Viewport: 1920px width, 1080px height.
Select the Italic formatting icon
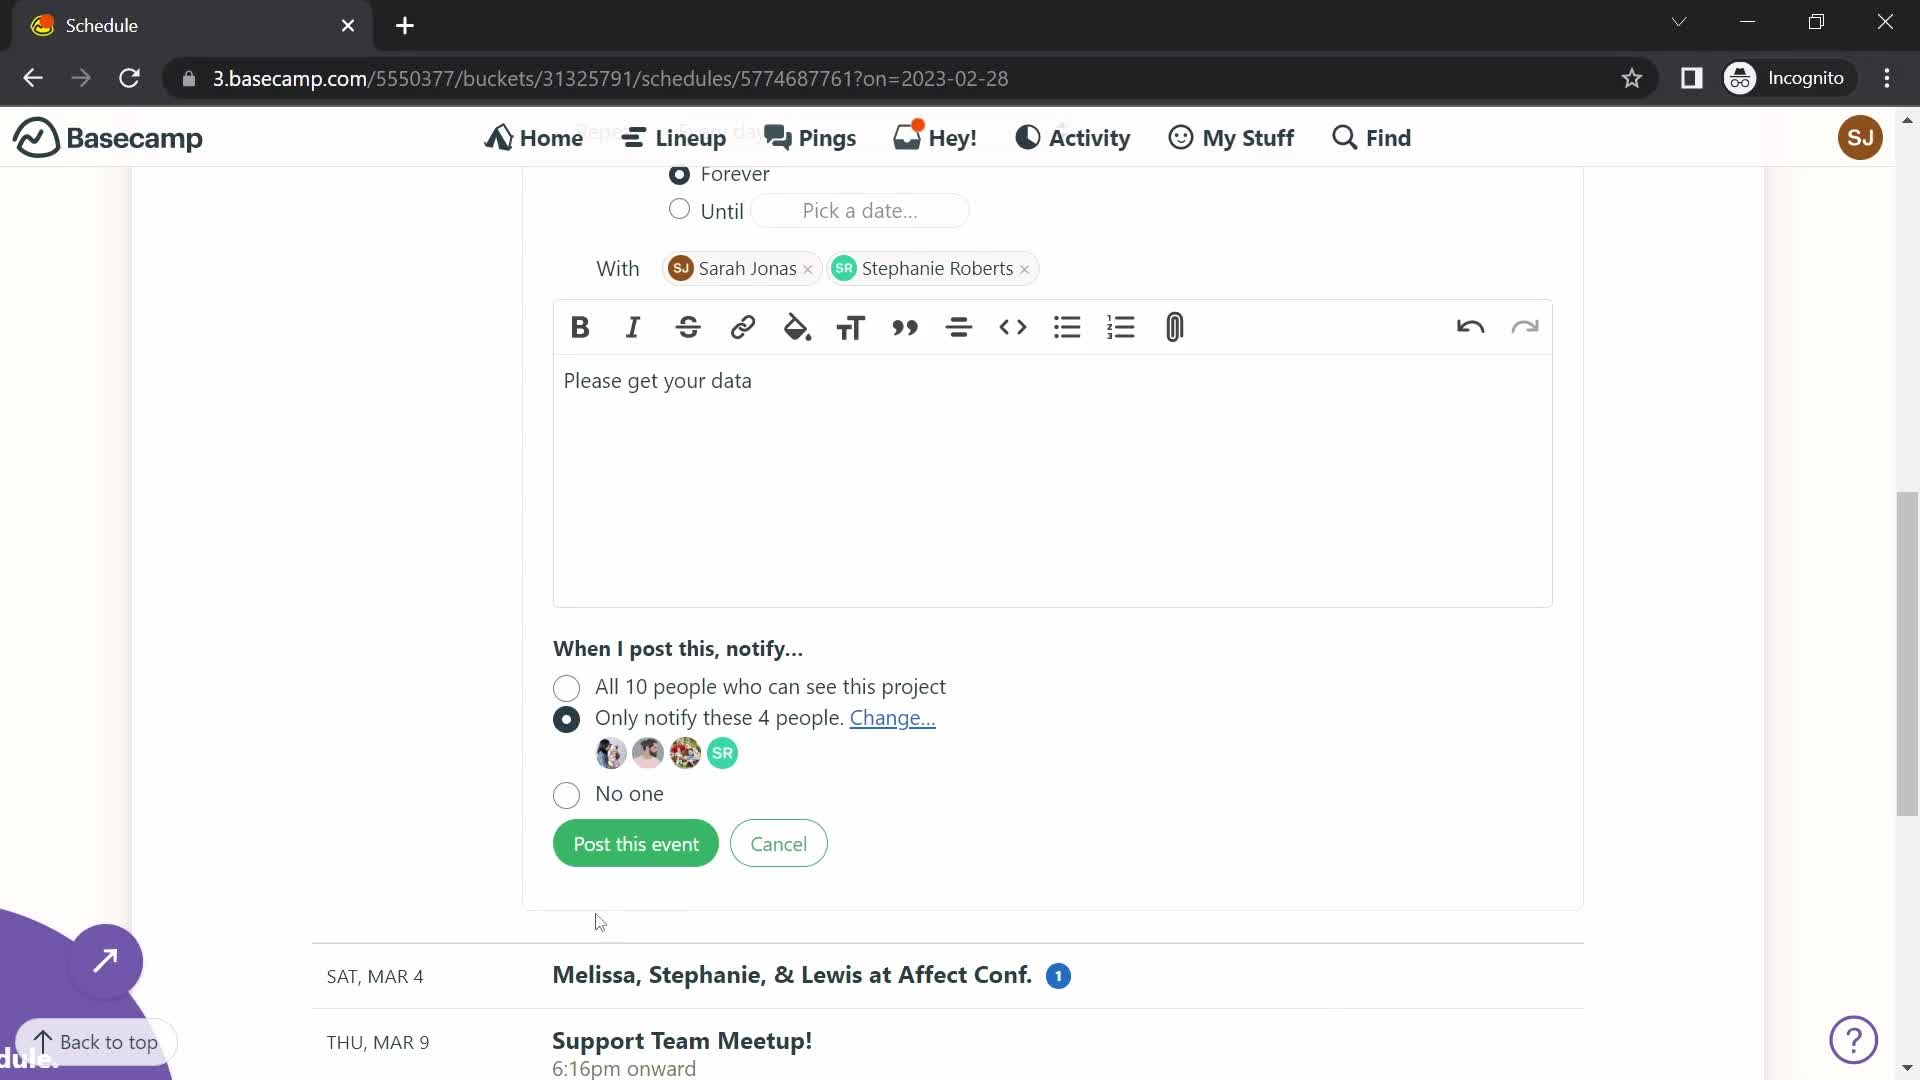(633, 327)
